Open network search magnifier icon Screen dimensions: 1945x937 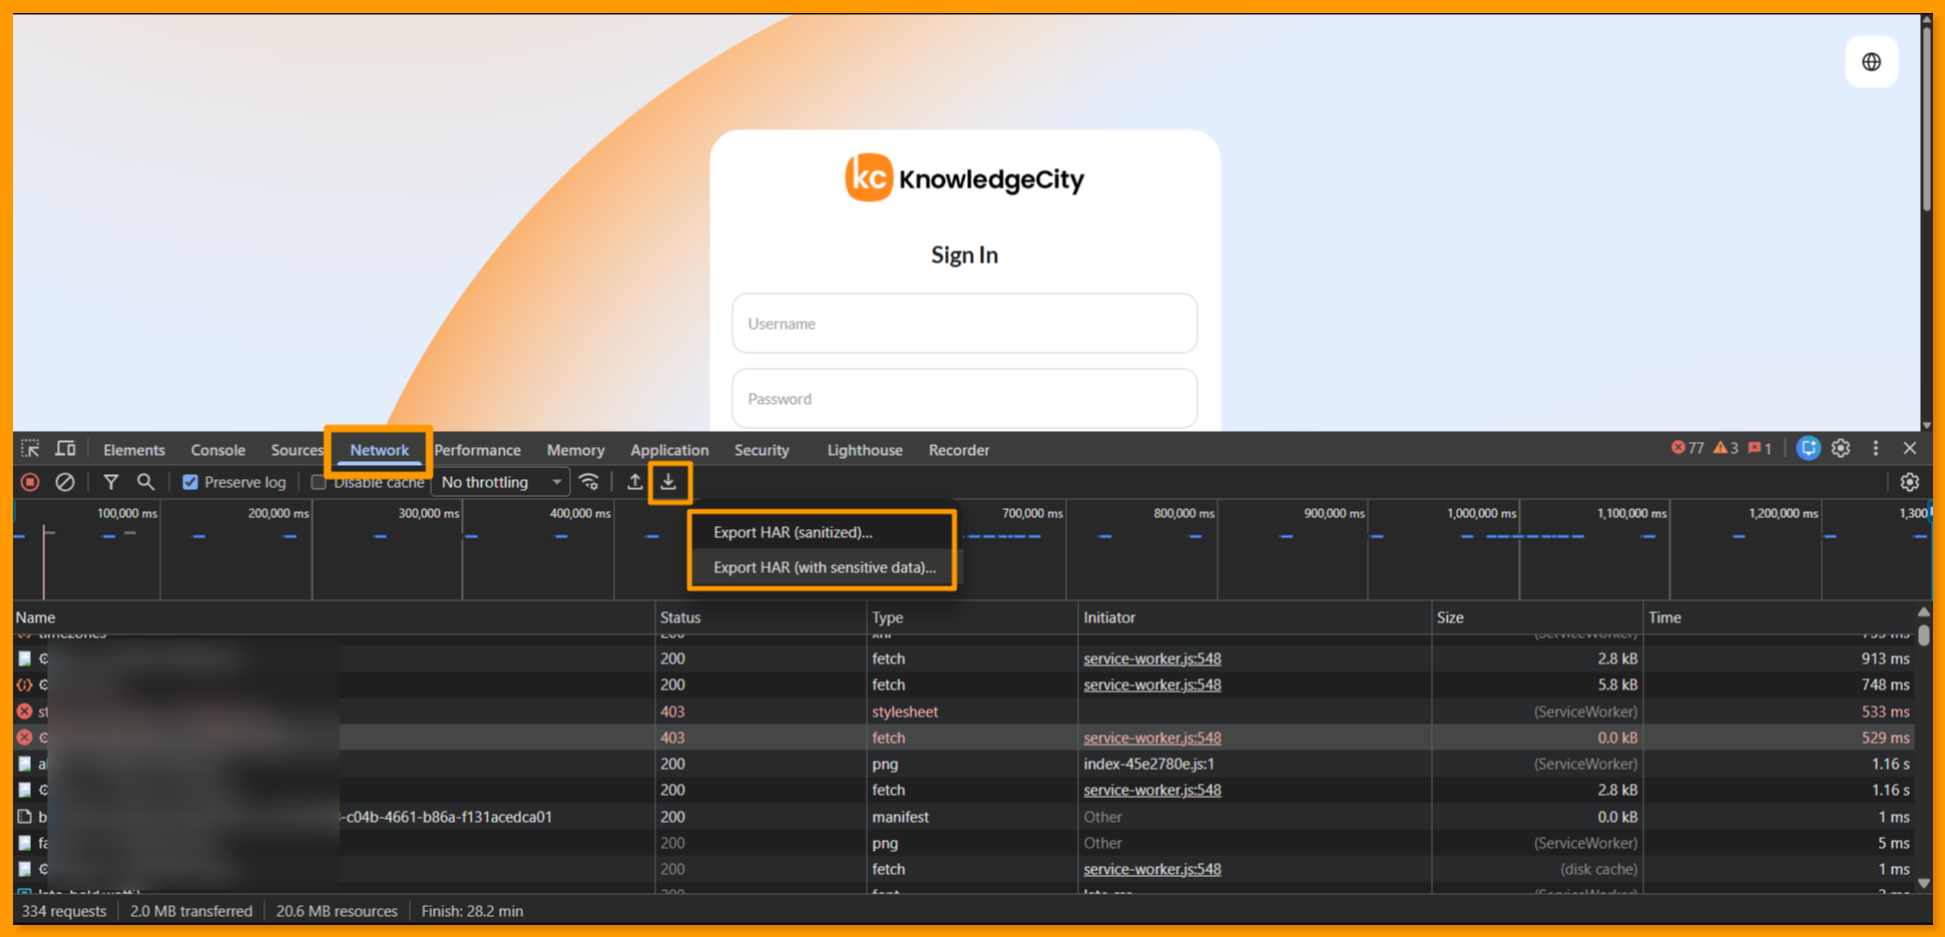click(x=146, y=482)
